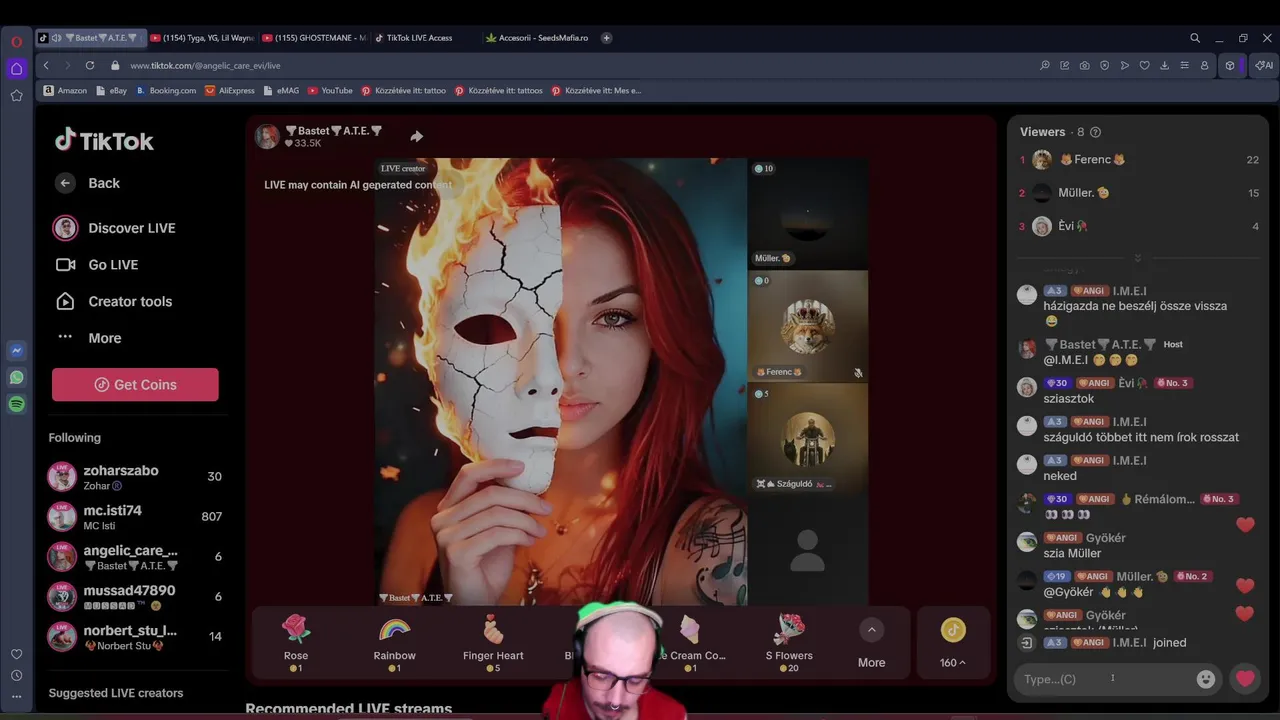
Task: Switch to Accesorii - SeedsMafia.ro tab
Action: (536, 38)
